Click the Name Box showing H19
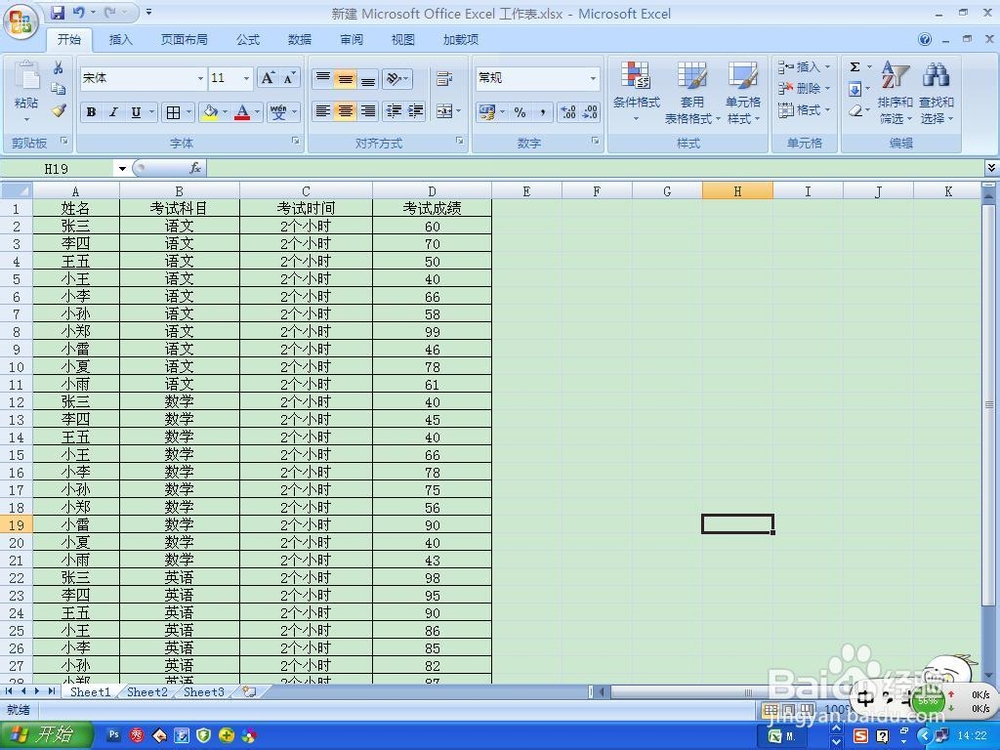 point(57,168)
